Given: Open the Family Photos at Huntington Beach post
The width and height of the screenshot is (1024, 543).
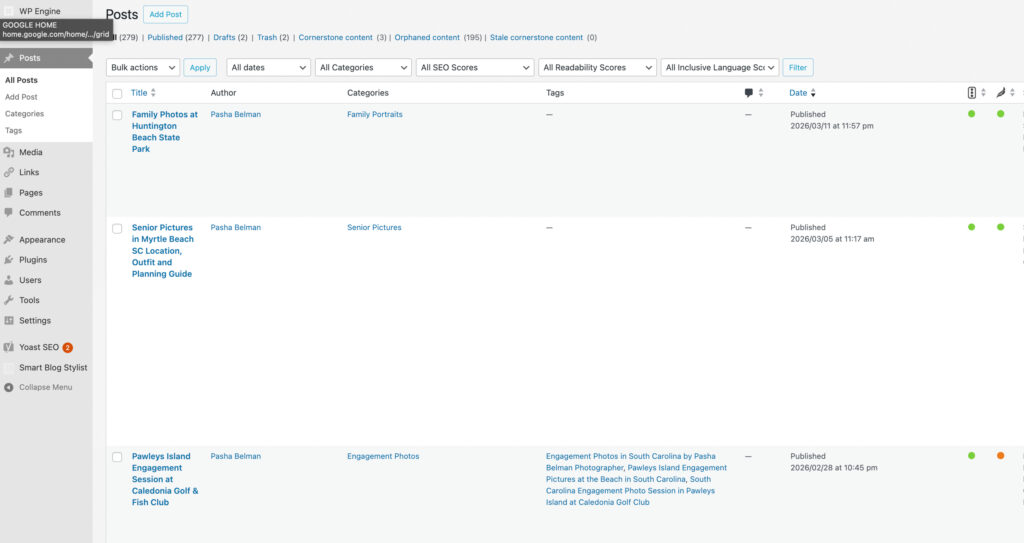Looking at the screenshot, I should click(165, 131).
